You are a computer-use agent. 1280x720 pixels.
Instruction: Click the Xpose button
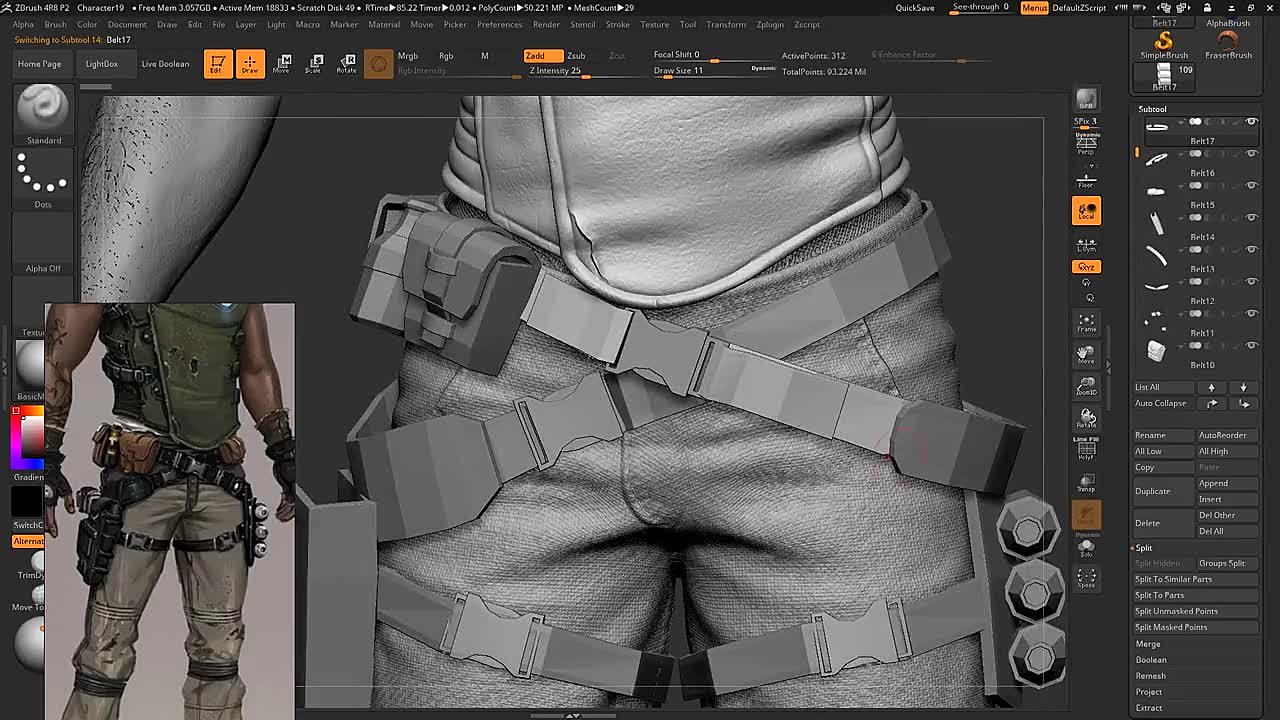pos(1086,579)
